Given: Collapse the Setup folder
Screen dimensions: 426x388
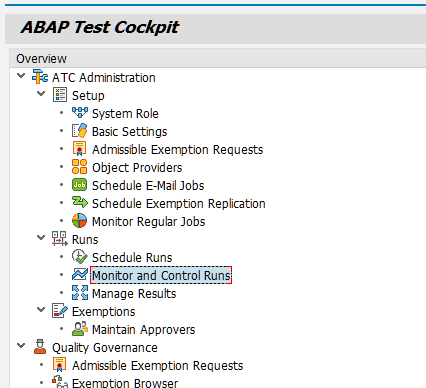Looking at the screenshot, I should [x=41, y=94].
